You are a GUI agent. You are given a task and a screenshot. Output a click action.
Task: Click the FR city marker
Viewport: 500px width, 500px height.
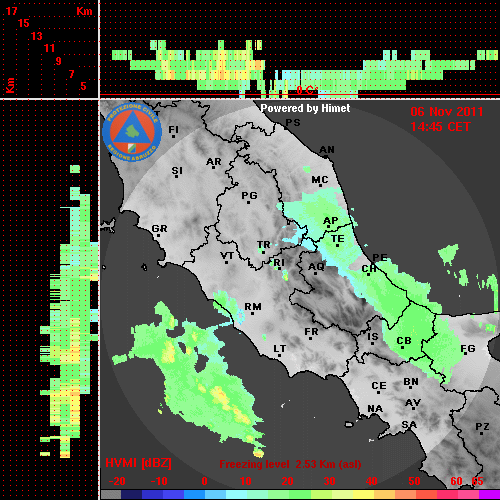[311, 333]
